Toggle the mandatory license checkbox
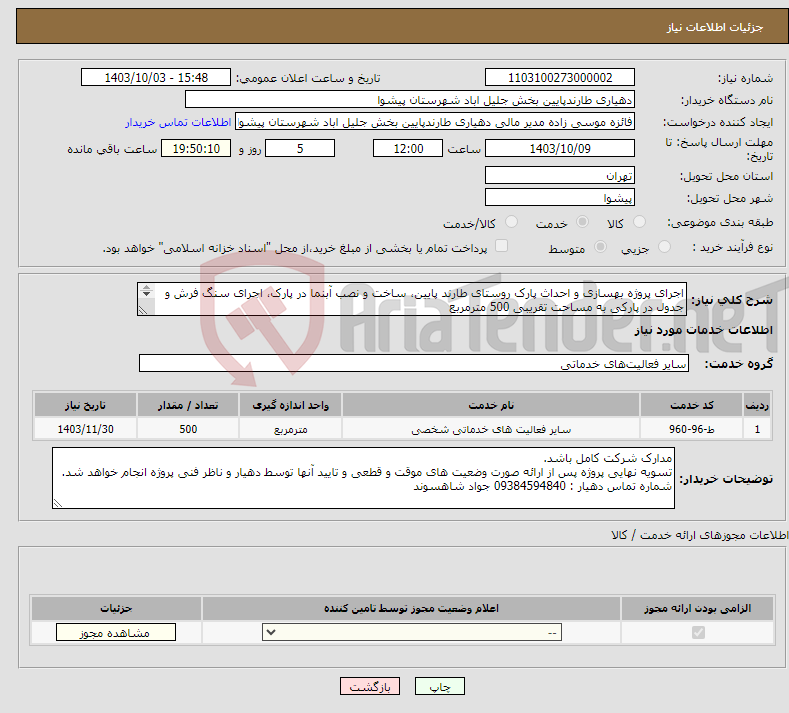789x713 pixels. click(x=698, y=632)
